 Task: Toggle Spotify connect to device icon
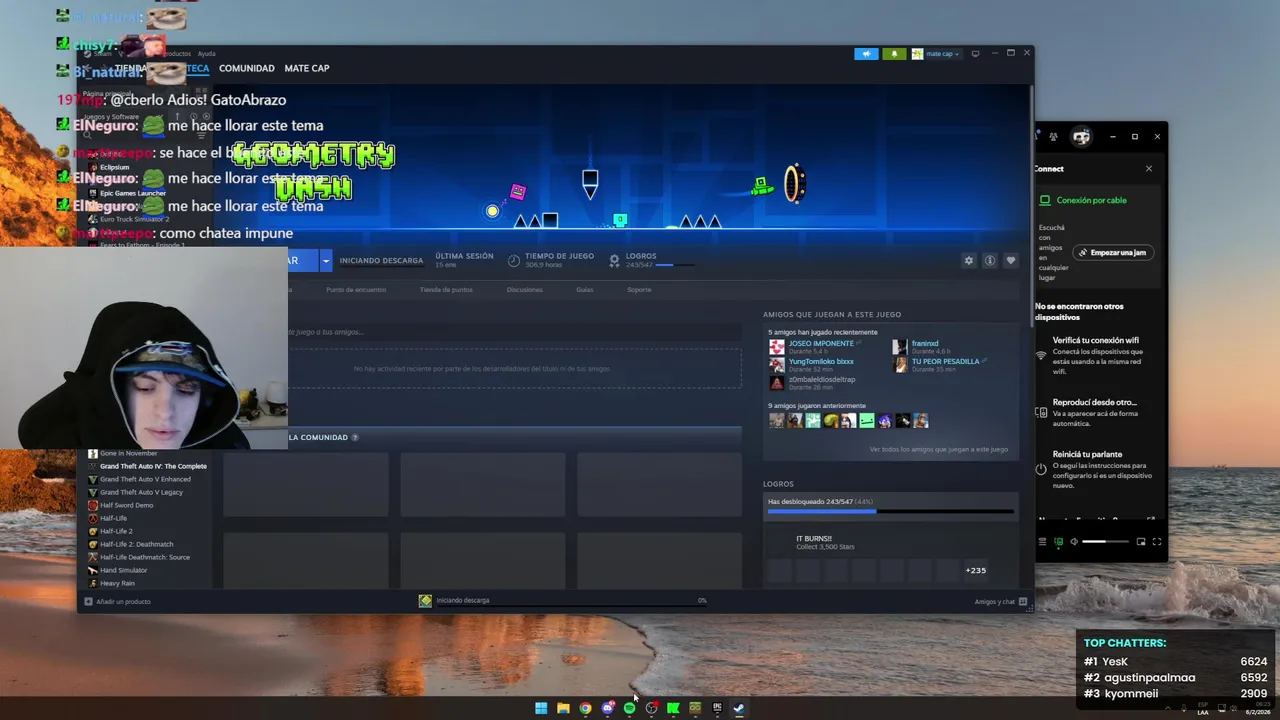1059,542
